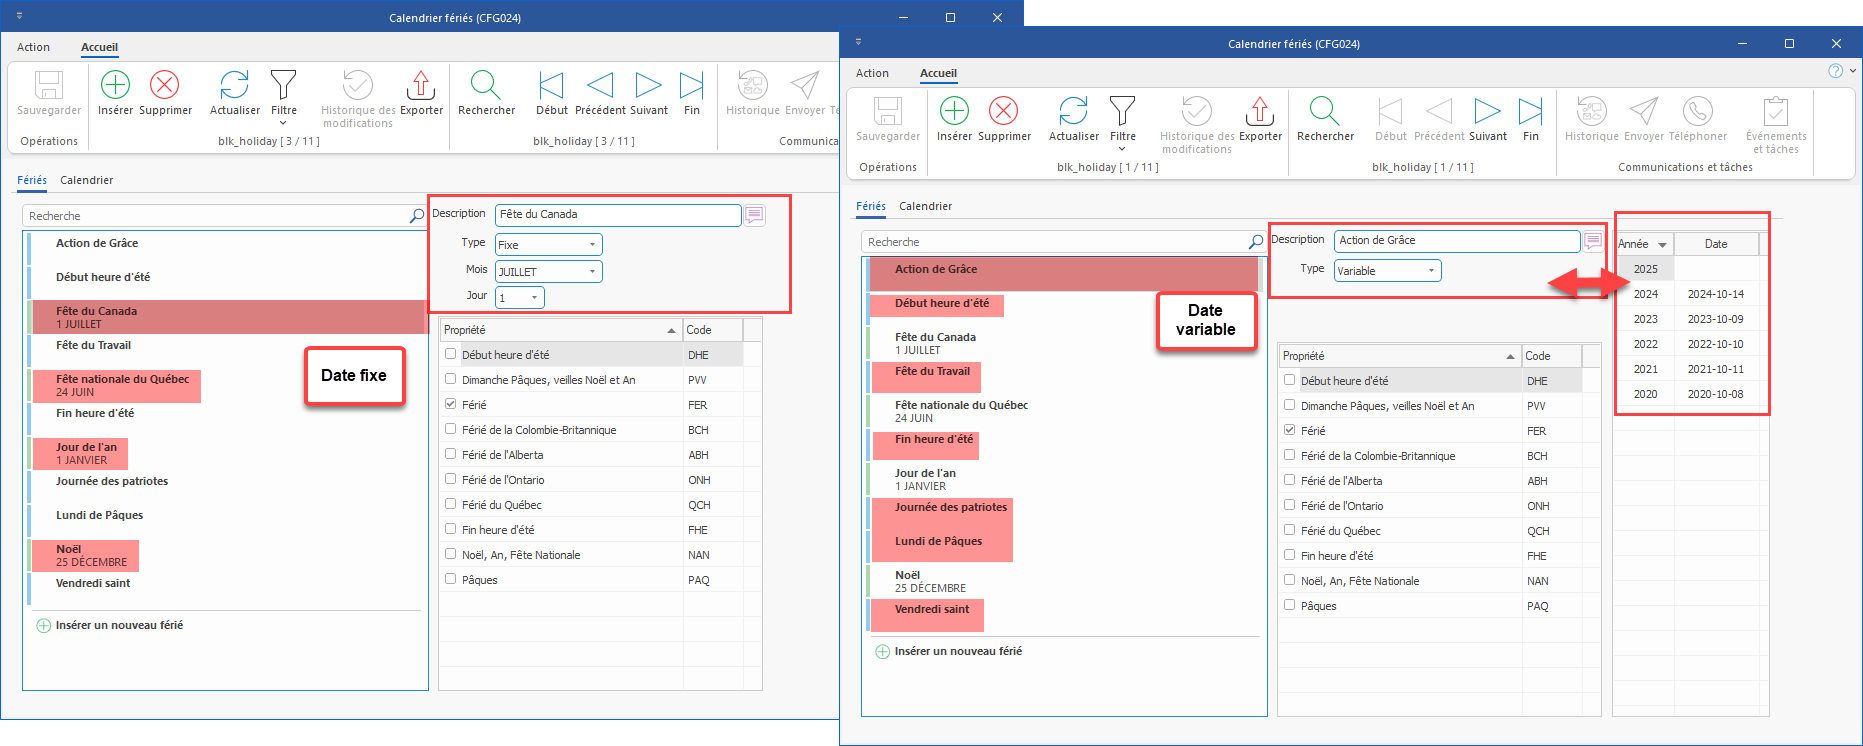Screen dimensions: 1863x746
Task: Tick Pâques checkbox in the Action de Grâce window
Action: [x=1290, y=605]
